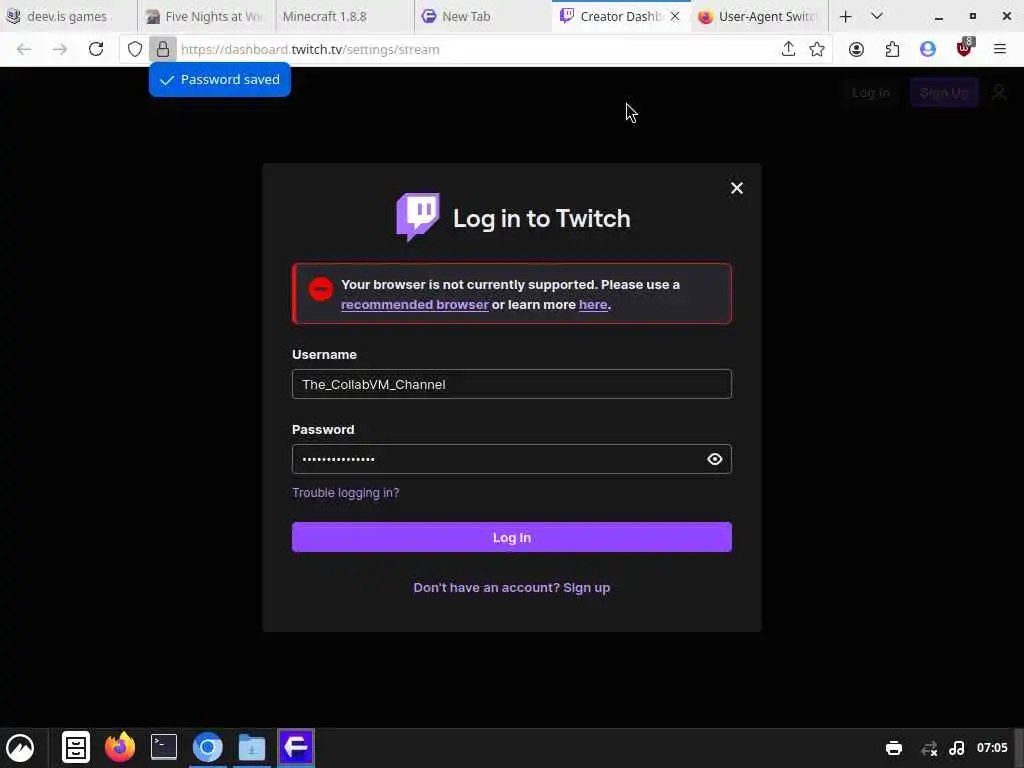
Task: Switch to the New Tab tab
Action: coord(483,16)
